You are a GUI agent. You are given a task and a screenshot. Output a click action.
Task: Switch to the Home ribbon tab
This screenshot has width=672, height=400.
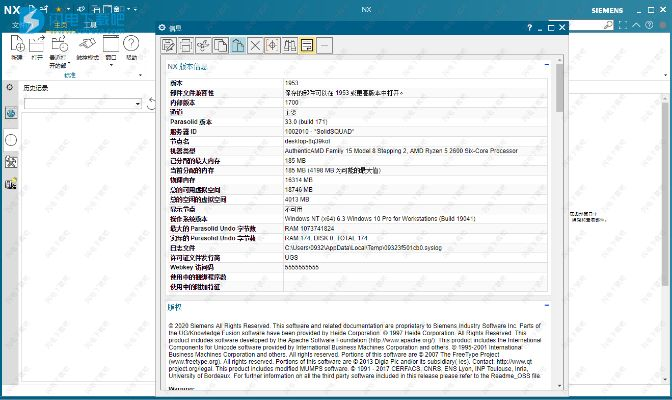[x=60, y=25]
